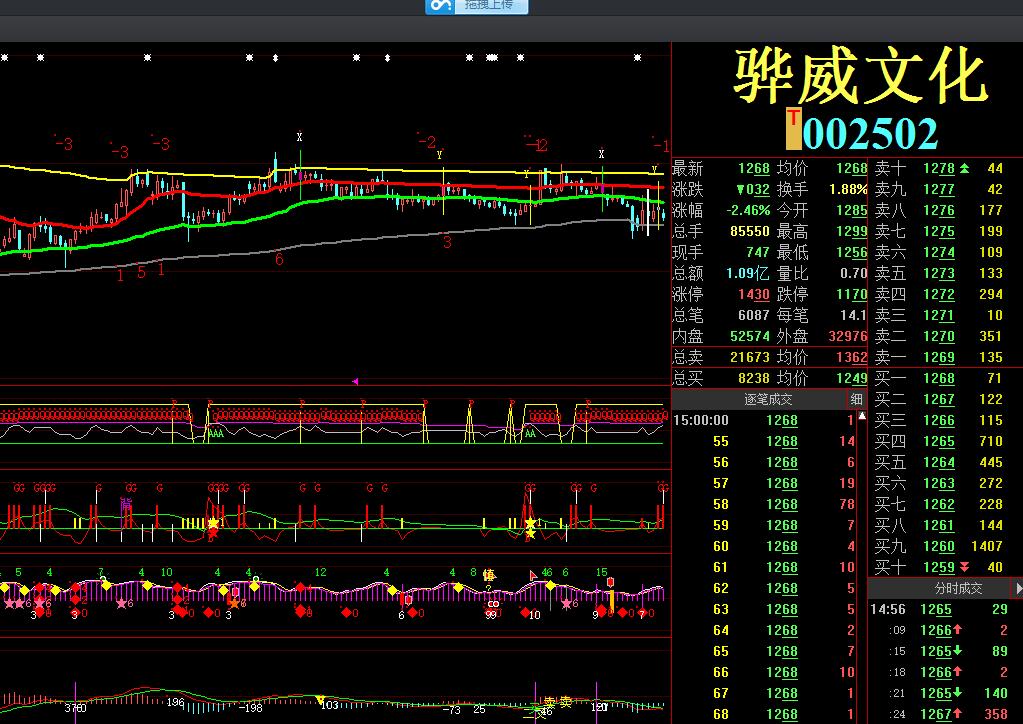Click the scroll-up arrow of the 逐笔成交 list
This screenshot has width=1023, height=724.
tap(862, 416)
